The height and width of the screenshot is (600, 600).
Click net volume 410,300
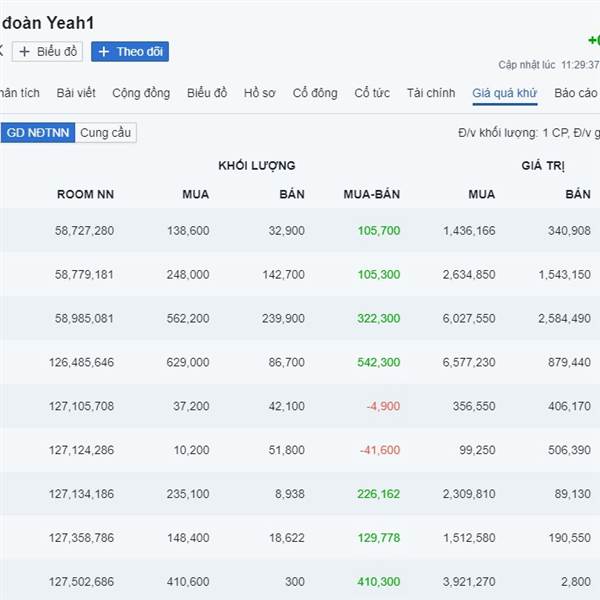[x=379, y=582]
